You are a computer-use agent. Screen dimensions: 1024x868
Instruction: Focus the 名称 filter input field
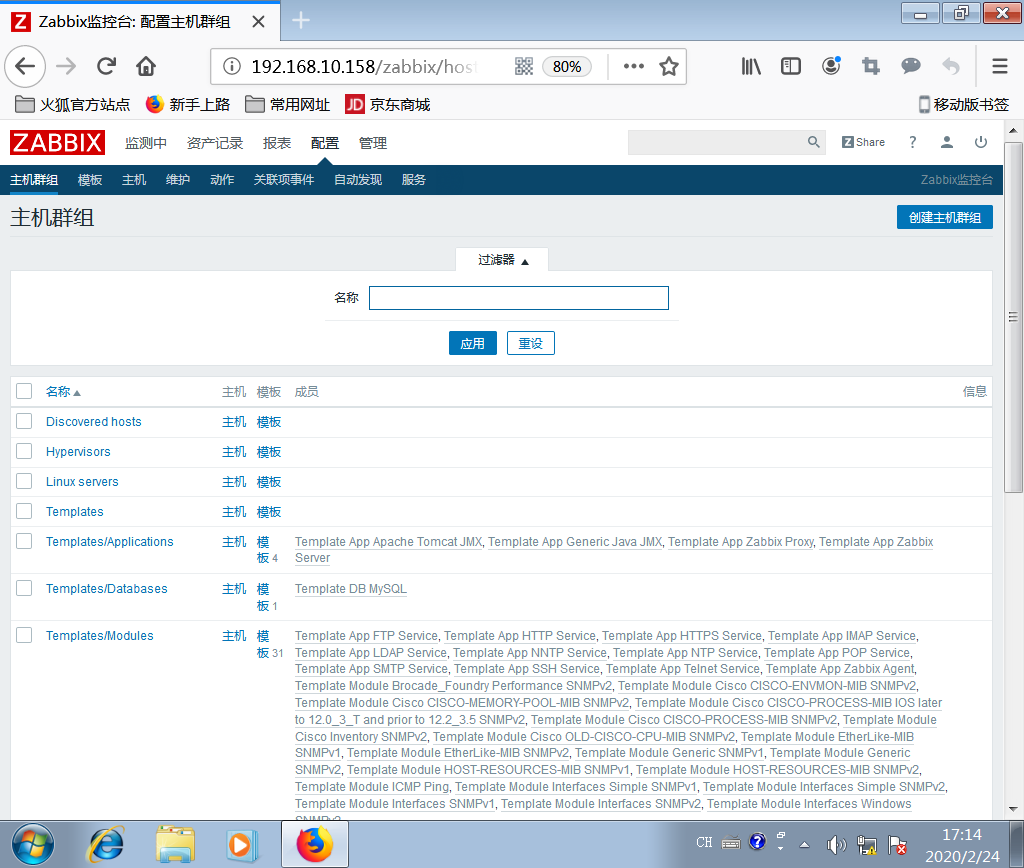[x=519, y=298]
